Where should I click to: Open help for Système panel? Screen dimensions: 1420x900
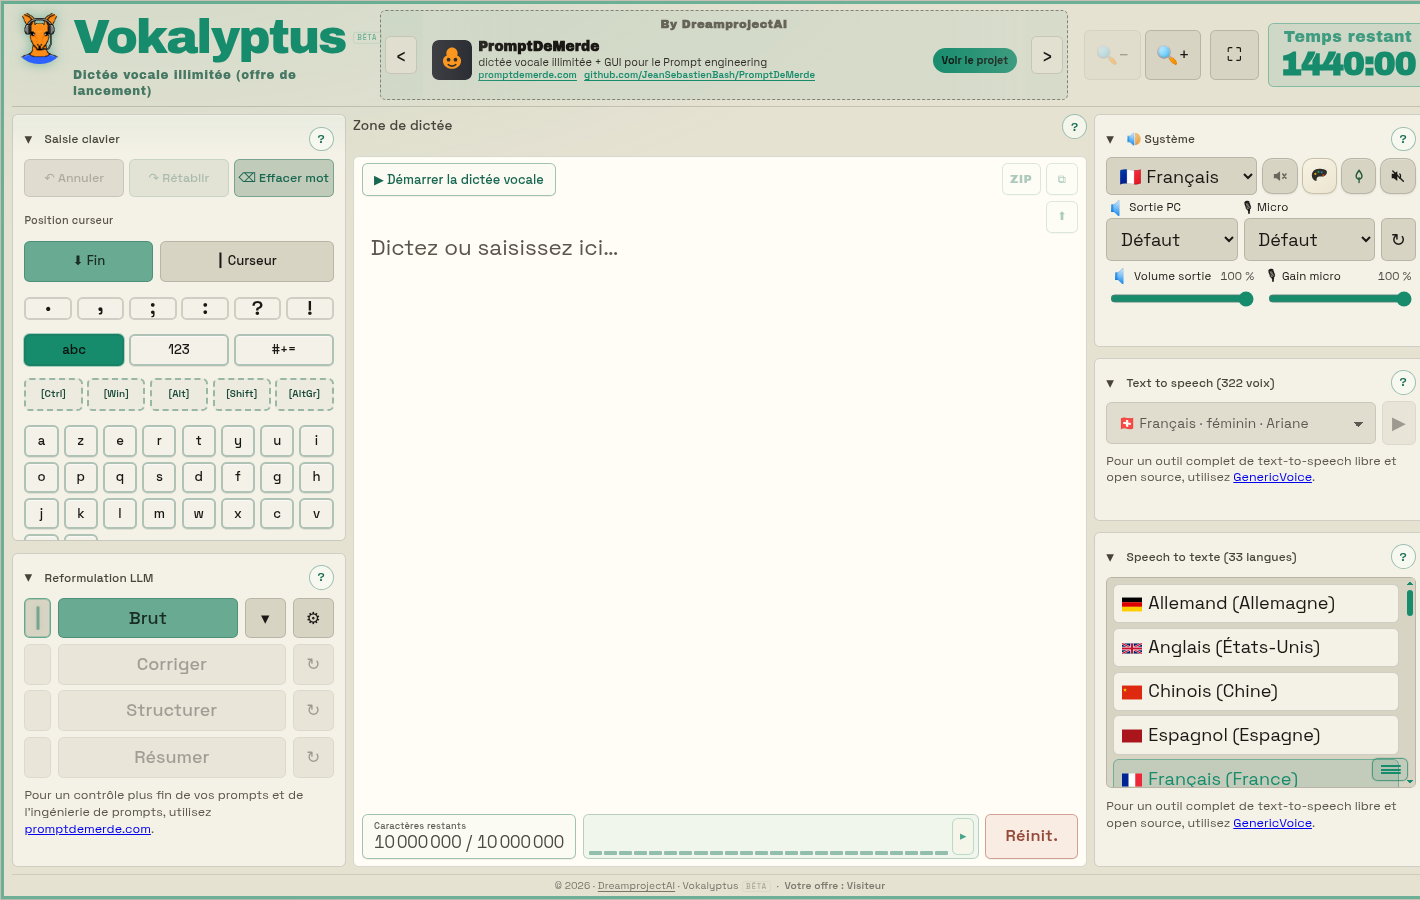pos(1403,139)
